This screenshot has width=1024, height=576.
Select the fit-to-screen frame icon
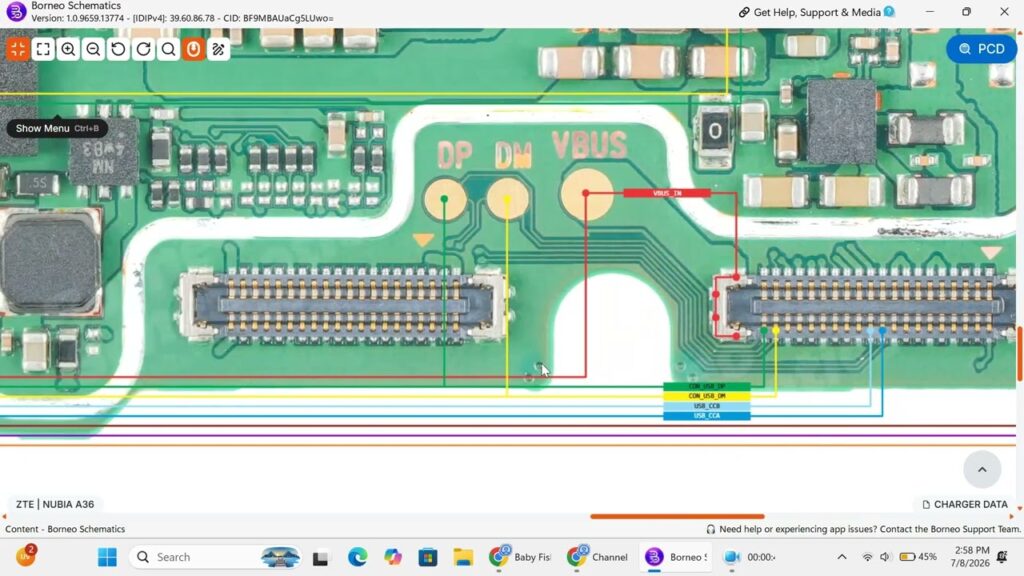coord(43,49)
